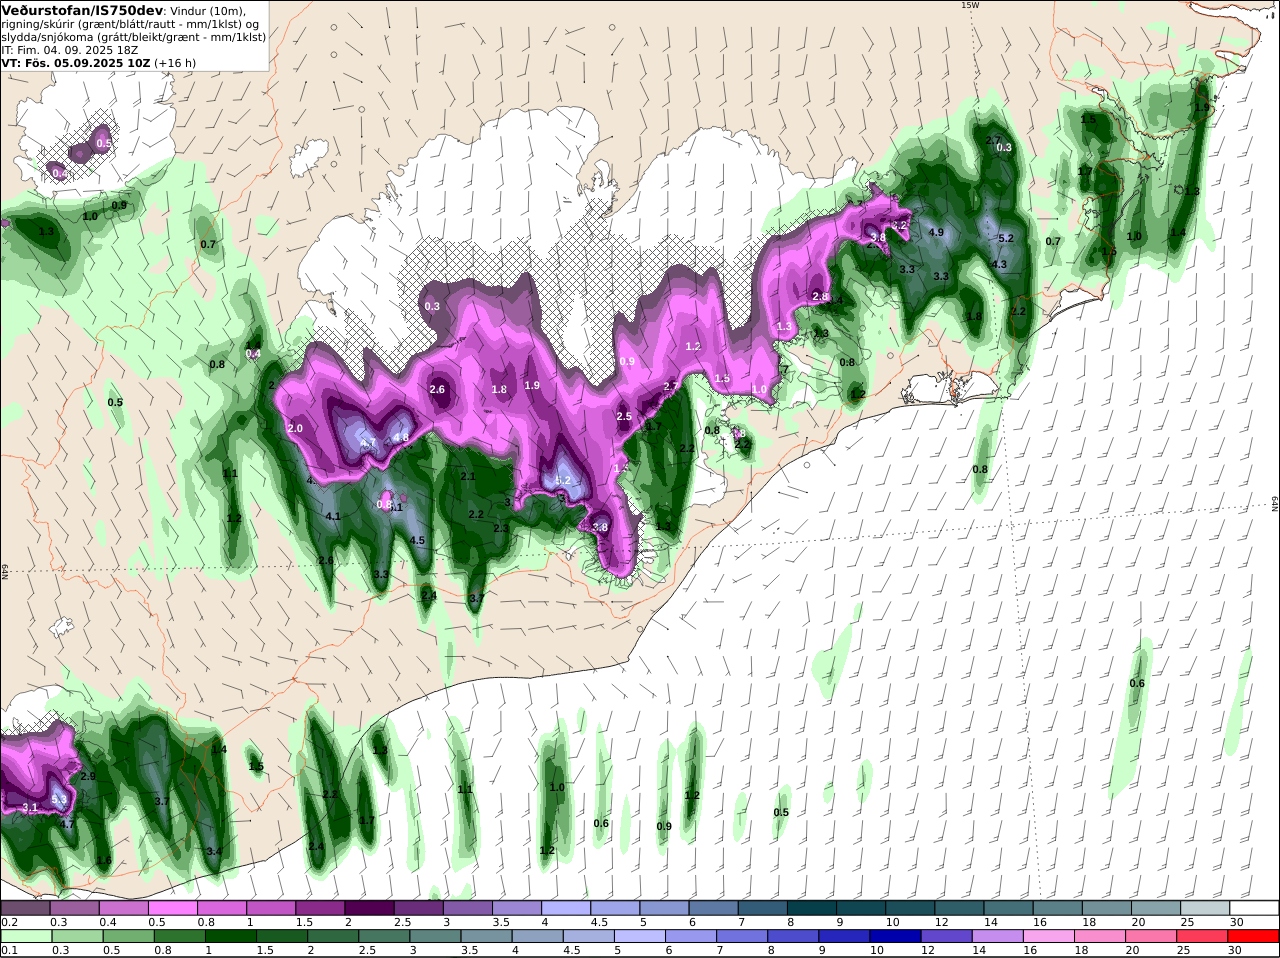This screenshot has width=1280, height=958.
Task: Select the 'Vindur (10m),' label in header
Action: 207,11
